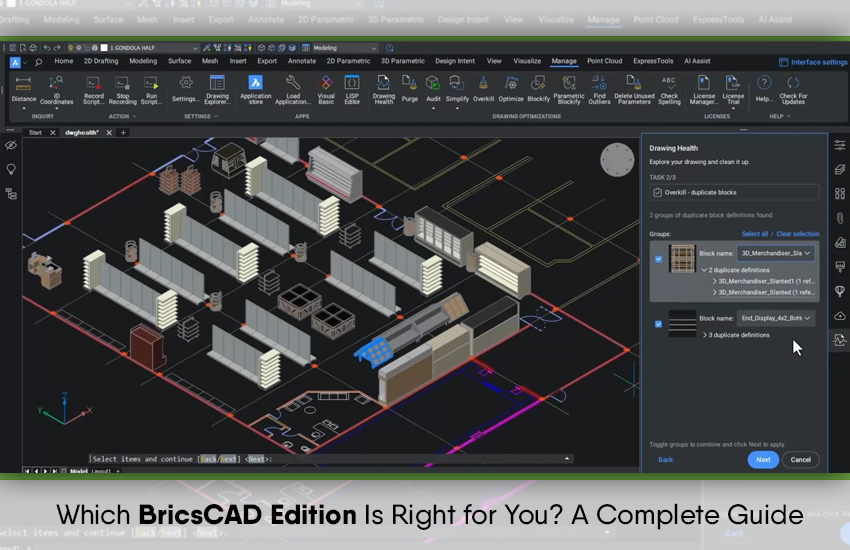
Task: Uncheck the 3D_Merchandiser_Sla group checkbox
Action: coord(658,259)
